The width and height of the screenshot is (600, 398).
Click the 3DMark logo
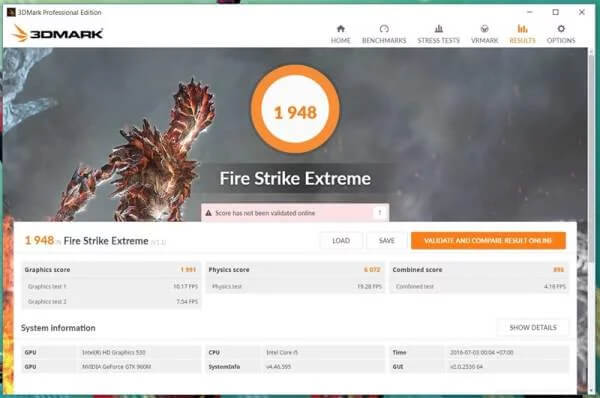click(x=57, y=33)
